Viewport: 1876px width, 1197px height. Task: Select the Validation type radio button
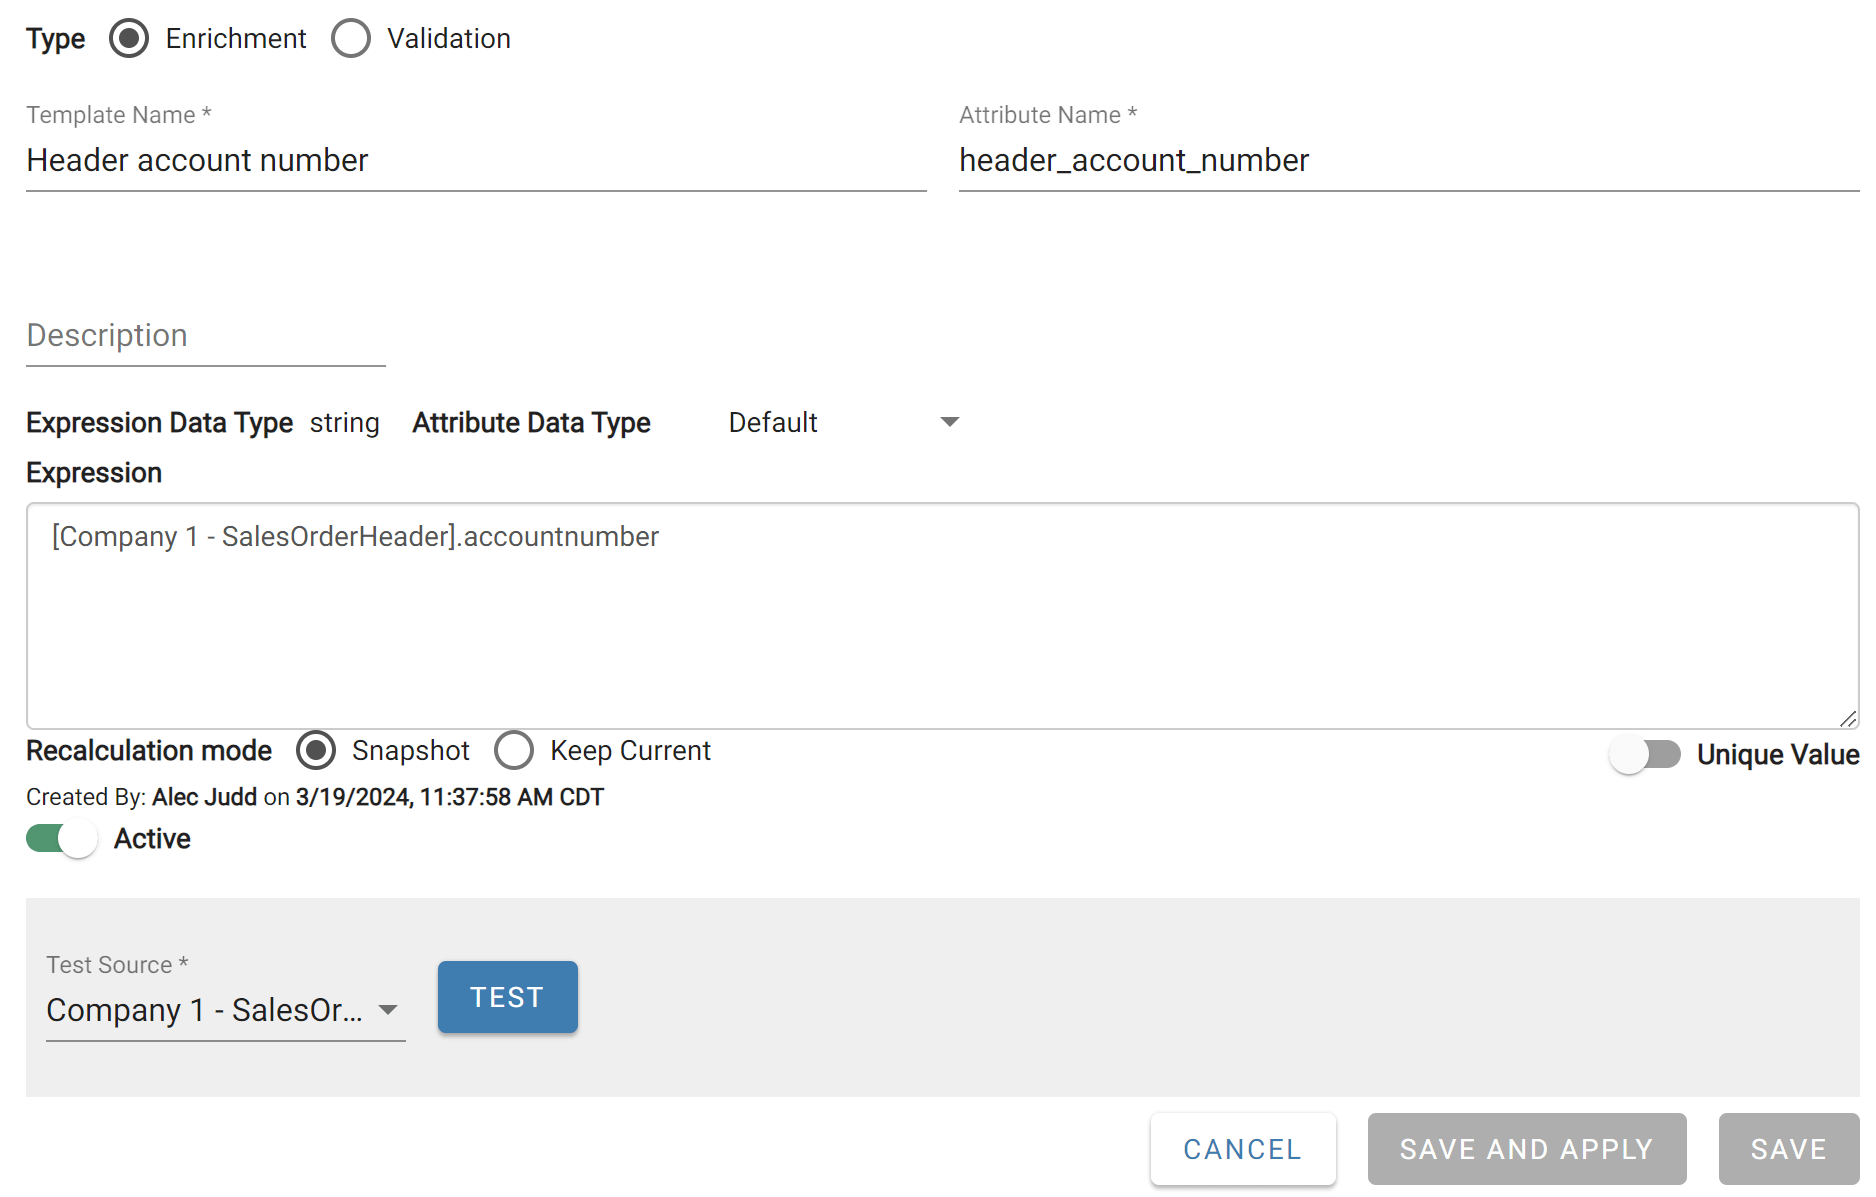(351, 39)
